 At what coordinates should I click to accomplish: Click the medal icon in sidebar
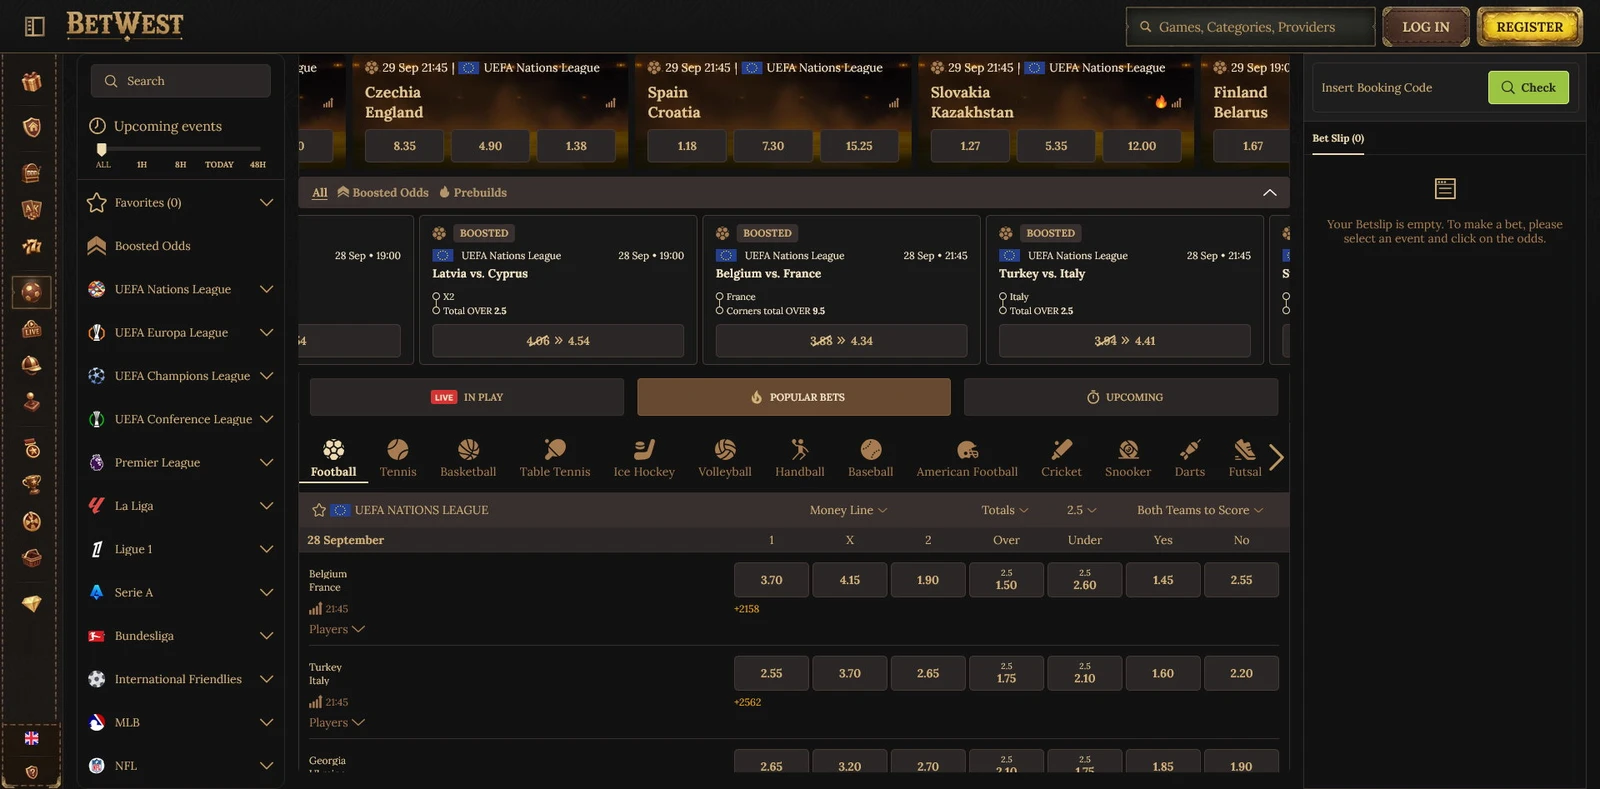click(32, 448)
